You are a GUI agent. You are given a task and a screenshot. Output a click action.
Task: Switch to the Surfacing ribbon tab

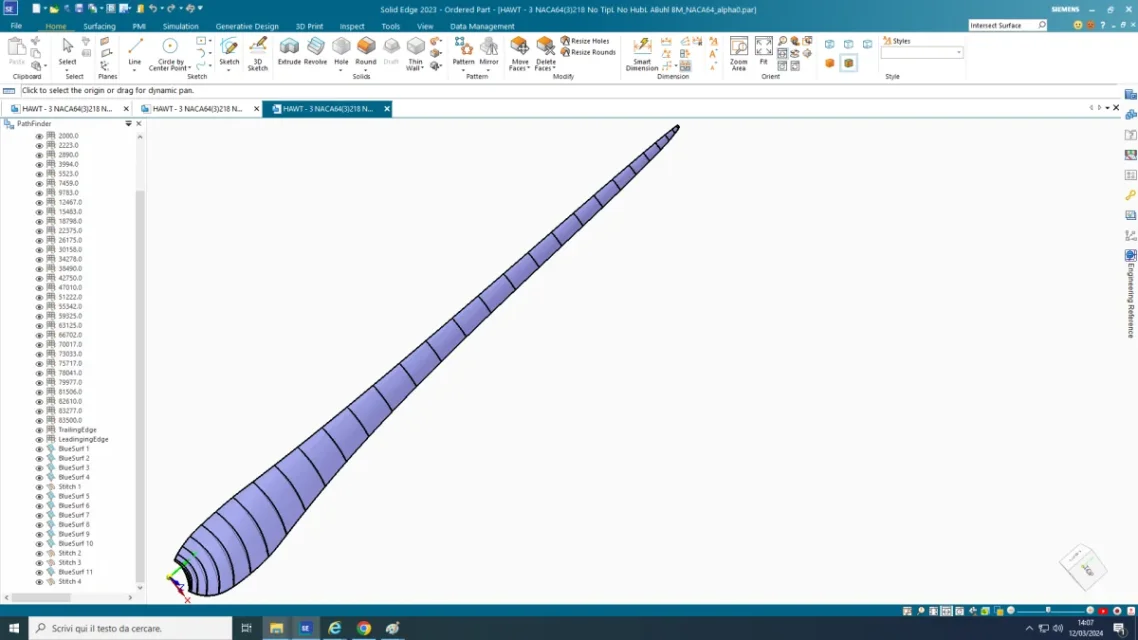101,26
